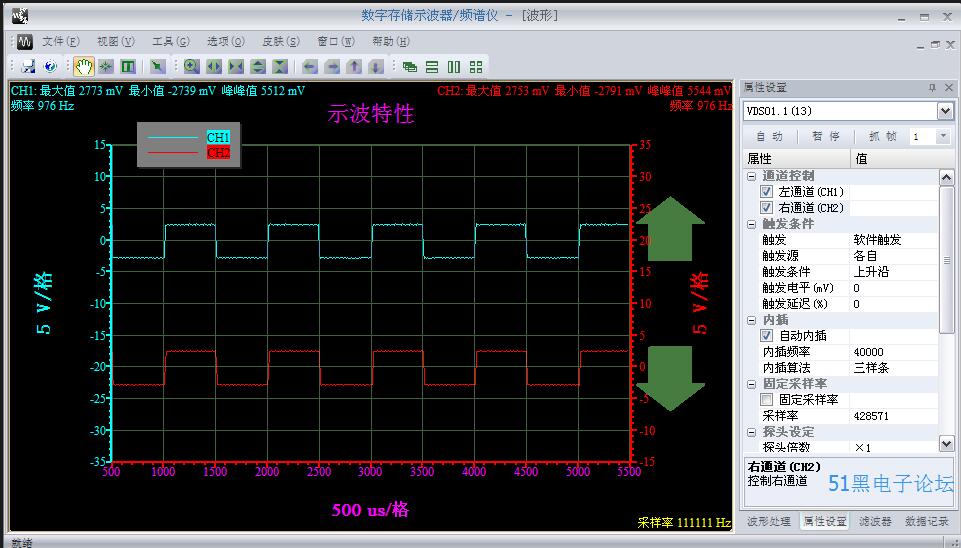961x548 pixels.
Task: Click the title bar application icon
Action: pyautogui.click(x=20, y=16)
